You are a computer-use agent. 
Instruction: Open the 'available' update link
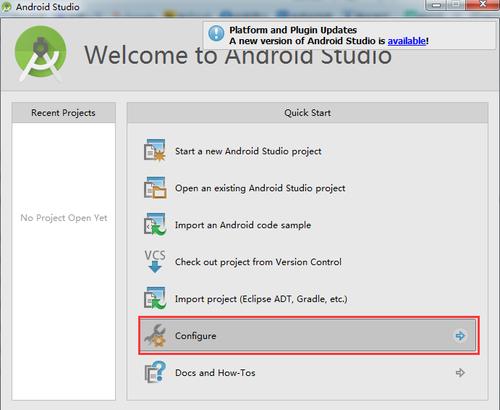click(407, 41)
